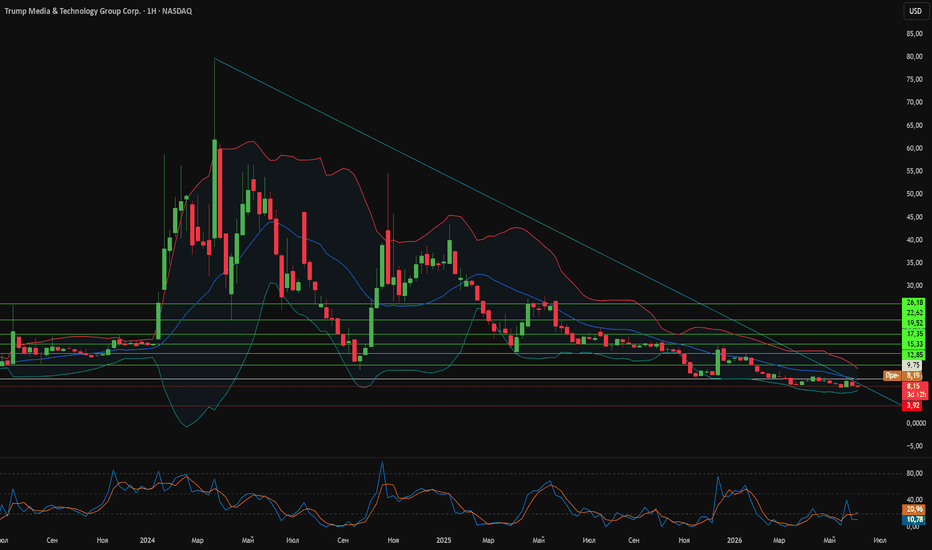Select the 12,85 green price label
The width and height of the screenshot is (932, 550).
[x=914, y=354]
